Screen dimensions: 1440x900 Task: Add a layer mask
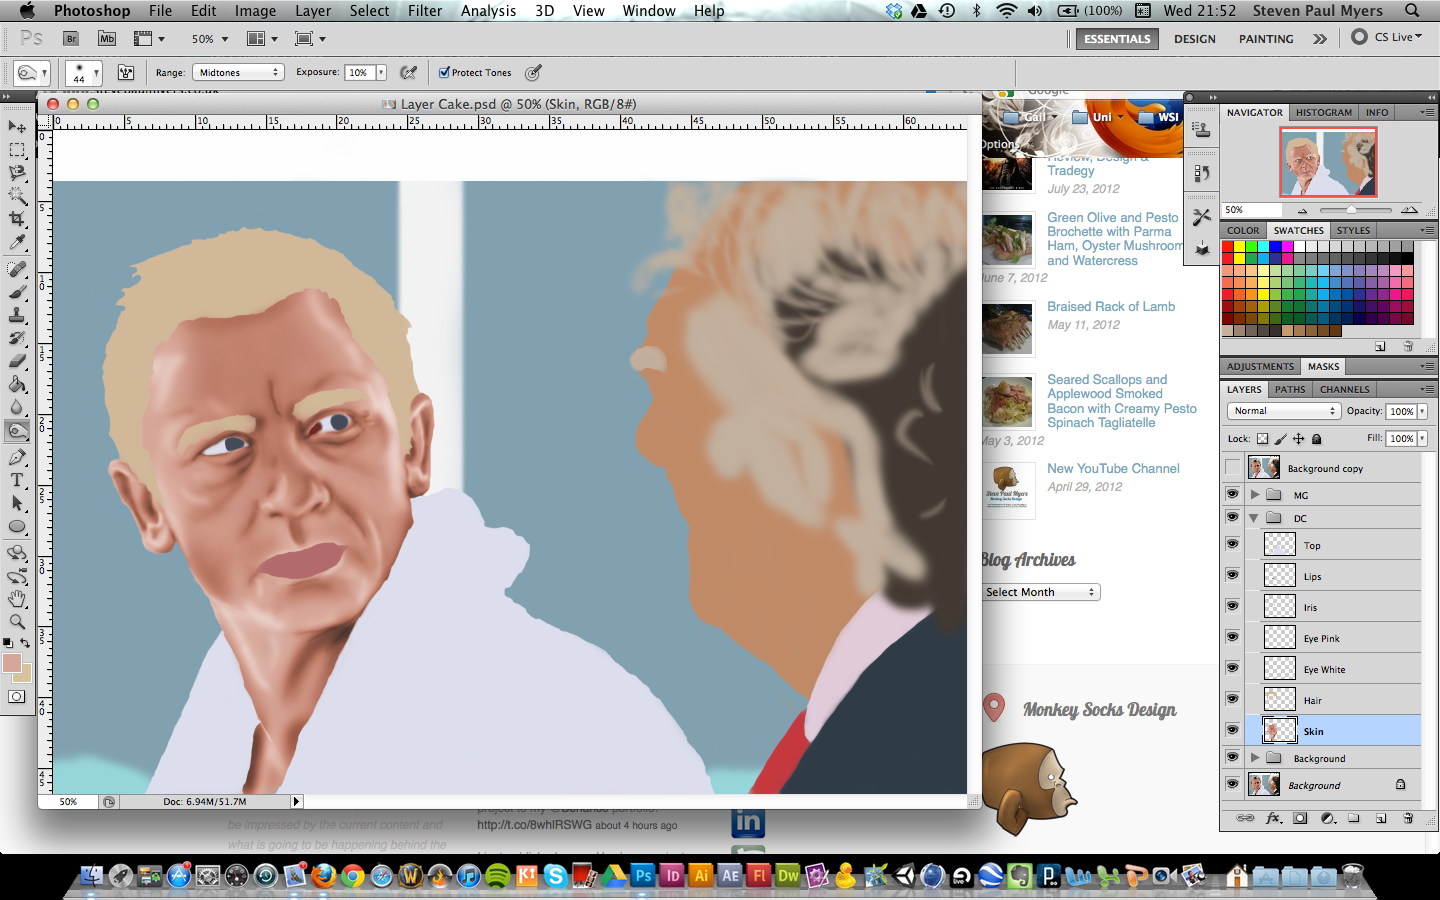[x=1300, y=818]
